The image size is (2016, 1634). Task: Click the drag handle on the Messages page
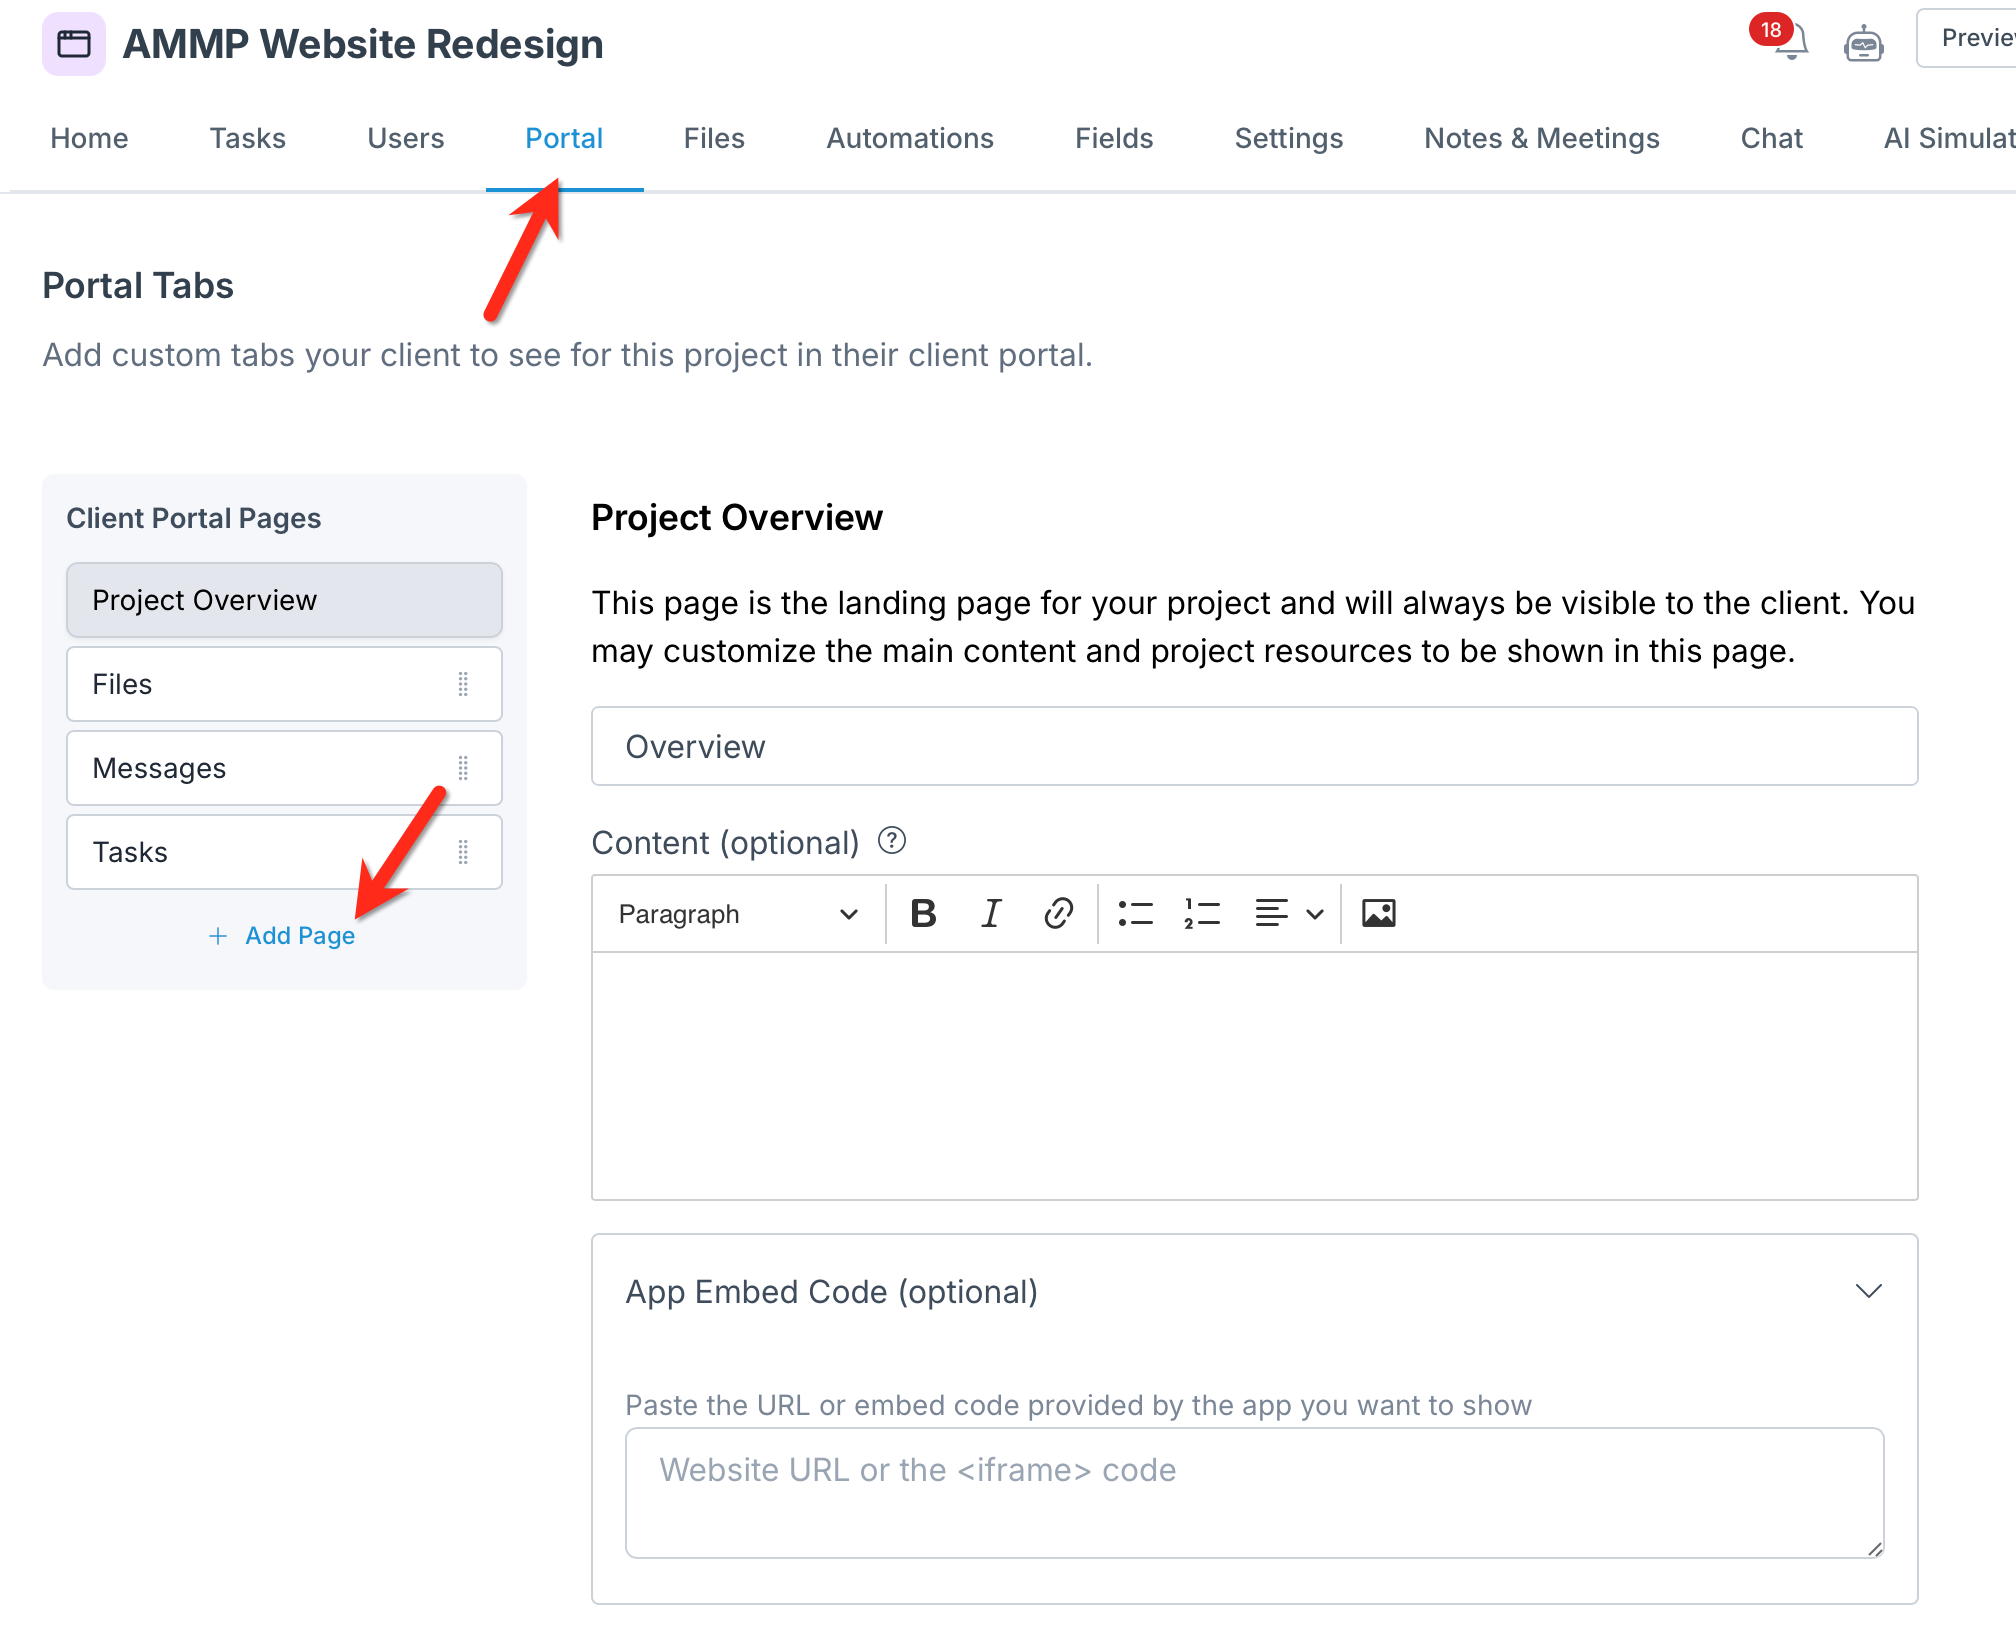[463, 768]
